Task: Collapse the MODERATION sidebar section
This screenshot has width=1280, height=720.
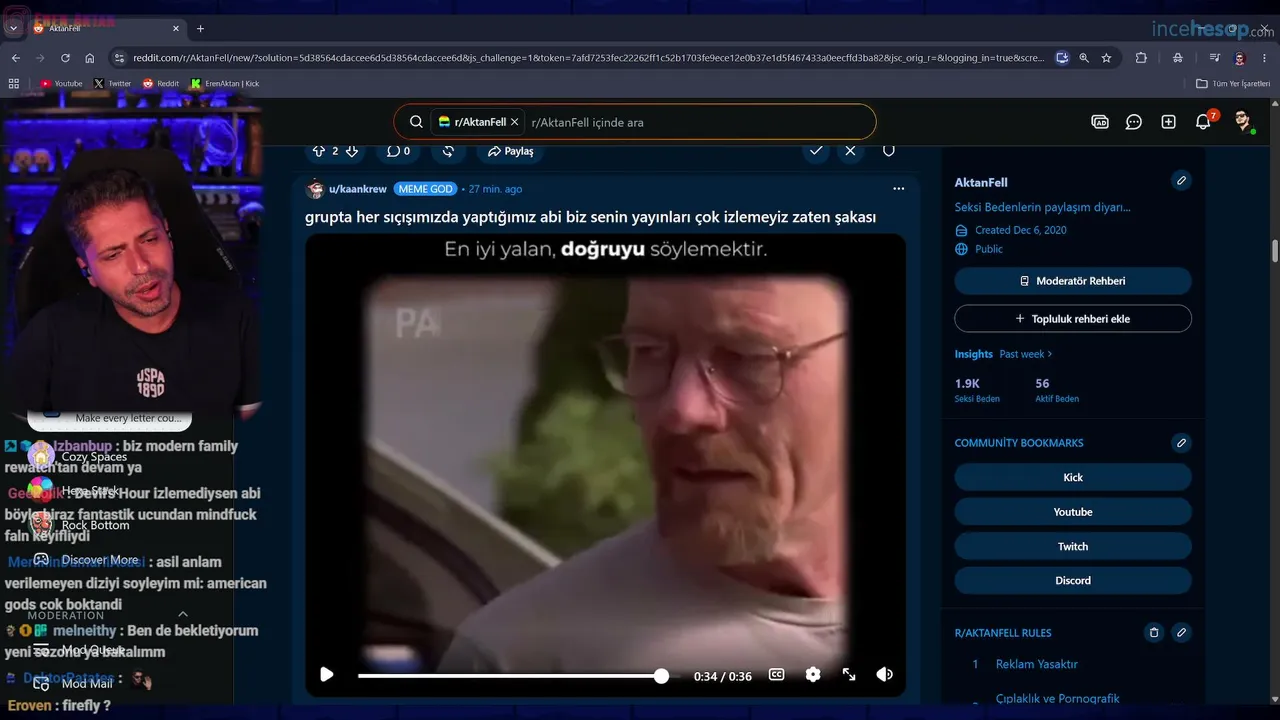Action: point(183,614)
